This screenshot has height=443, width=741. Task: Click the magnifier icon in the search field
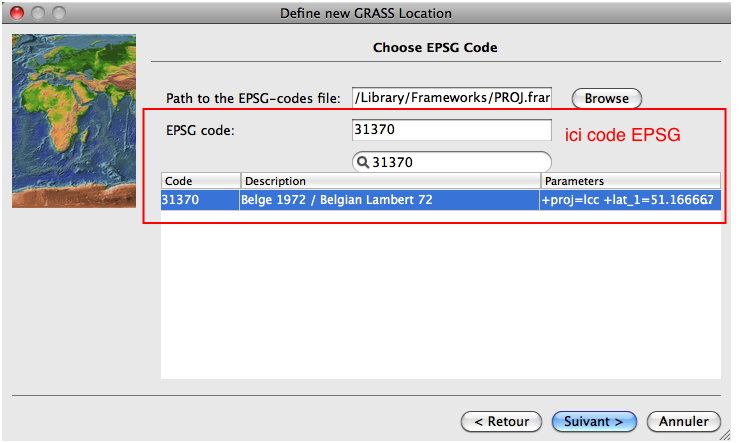coord(364,162)
